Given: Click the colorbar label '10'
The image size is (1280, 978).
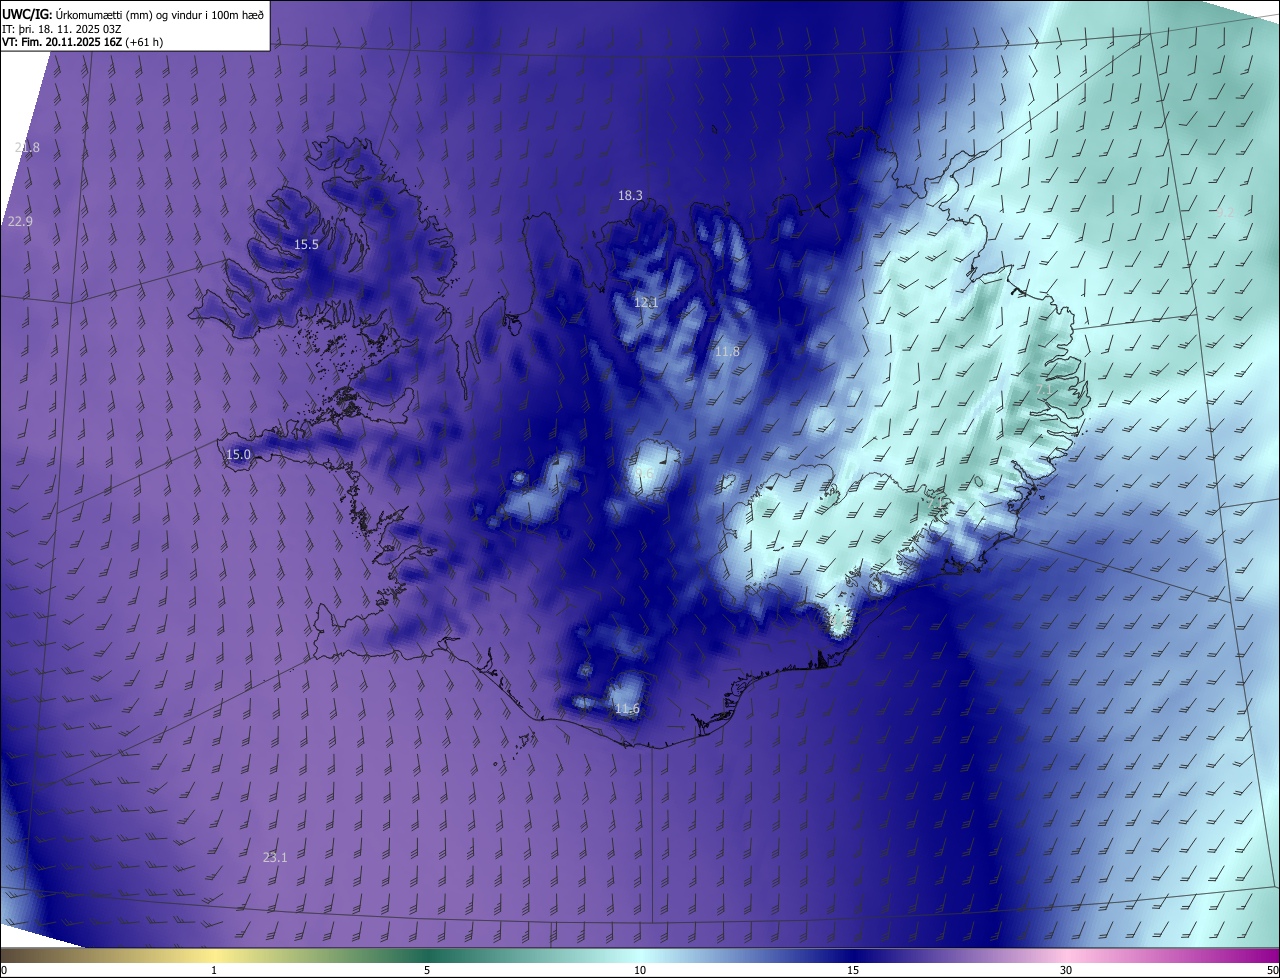Looking at the screenshot, I should [640, 970].
